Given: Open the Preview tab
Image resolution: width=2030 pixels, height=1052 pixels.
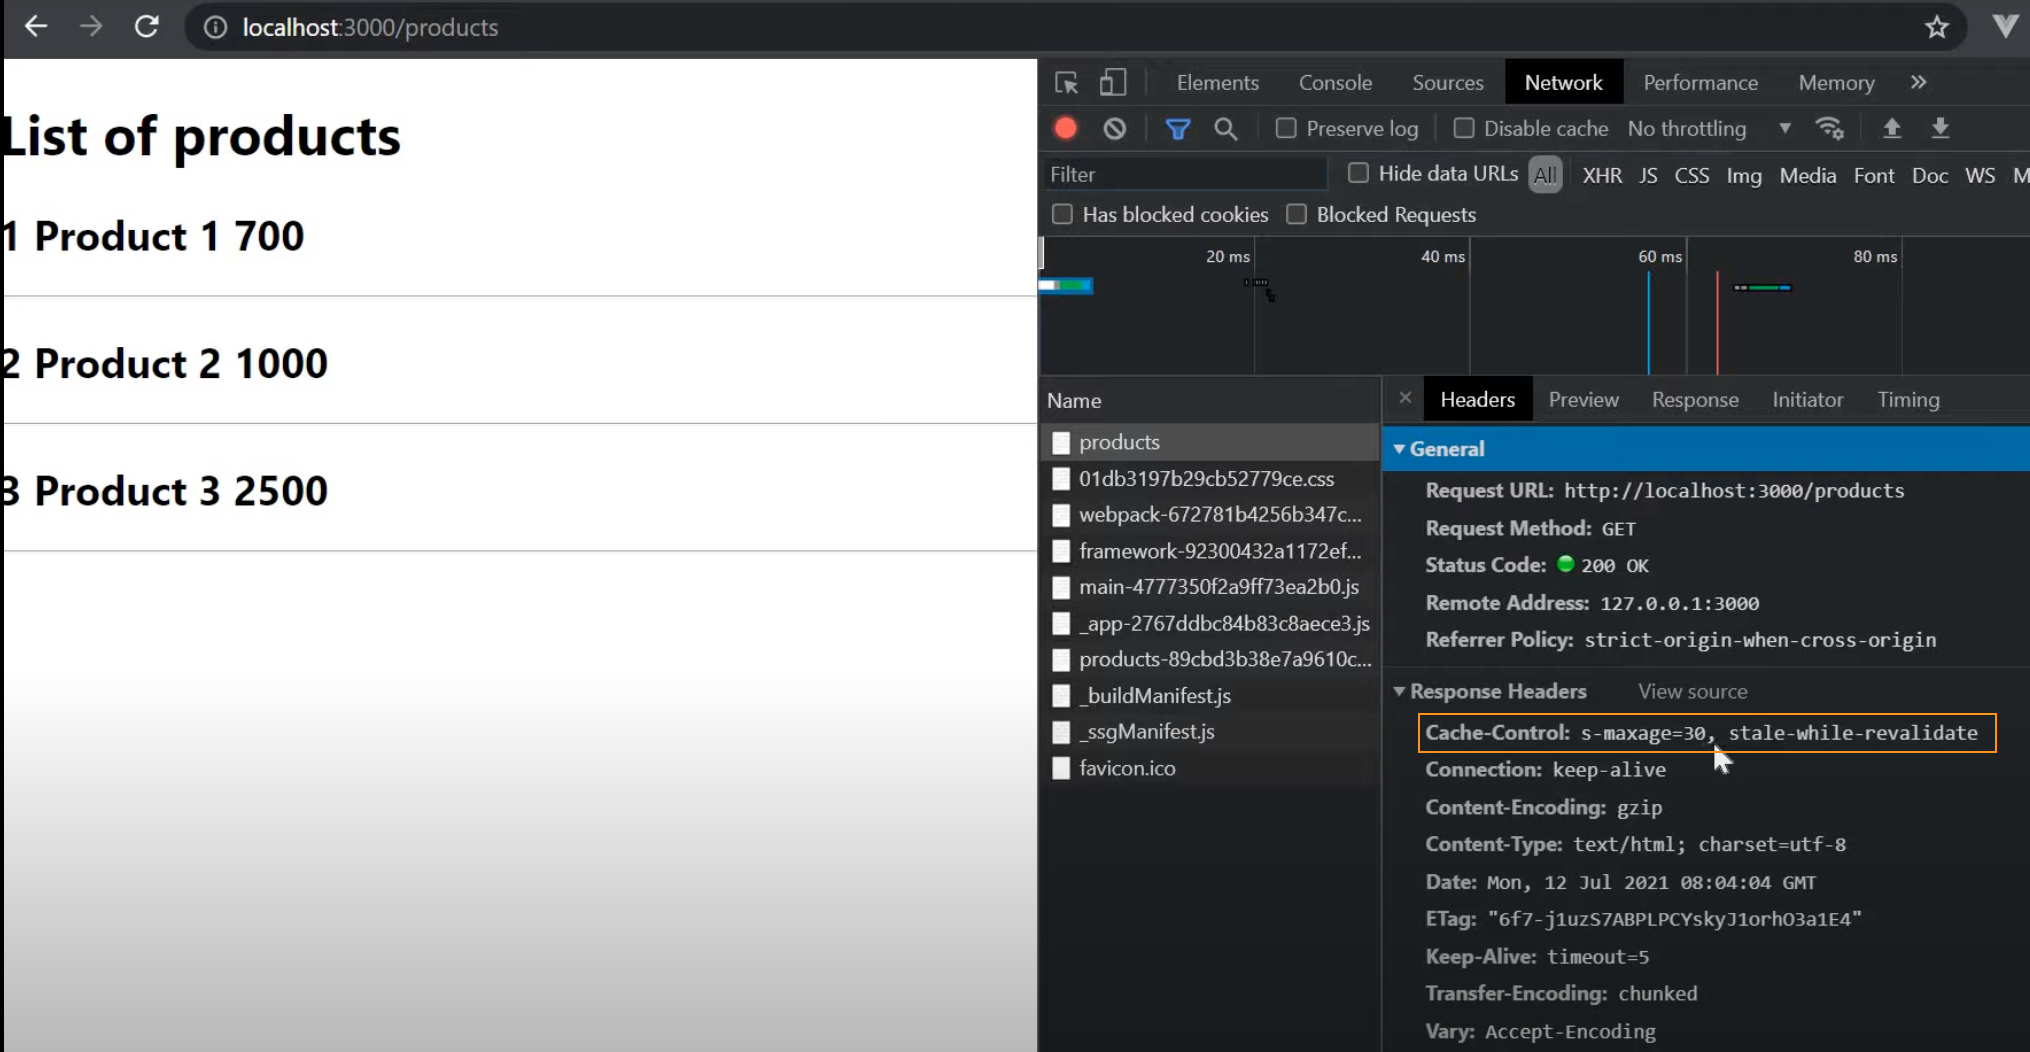Looking at the screenshot, I should click(1583, 400).
